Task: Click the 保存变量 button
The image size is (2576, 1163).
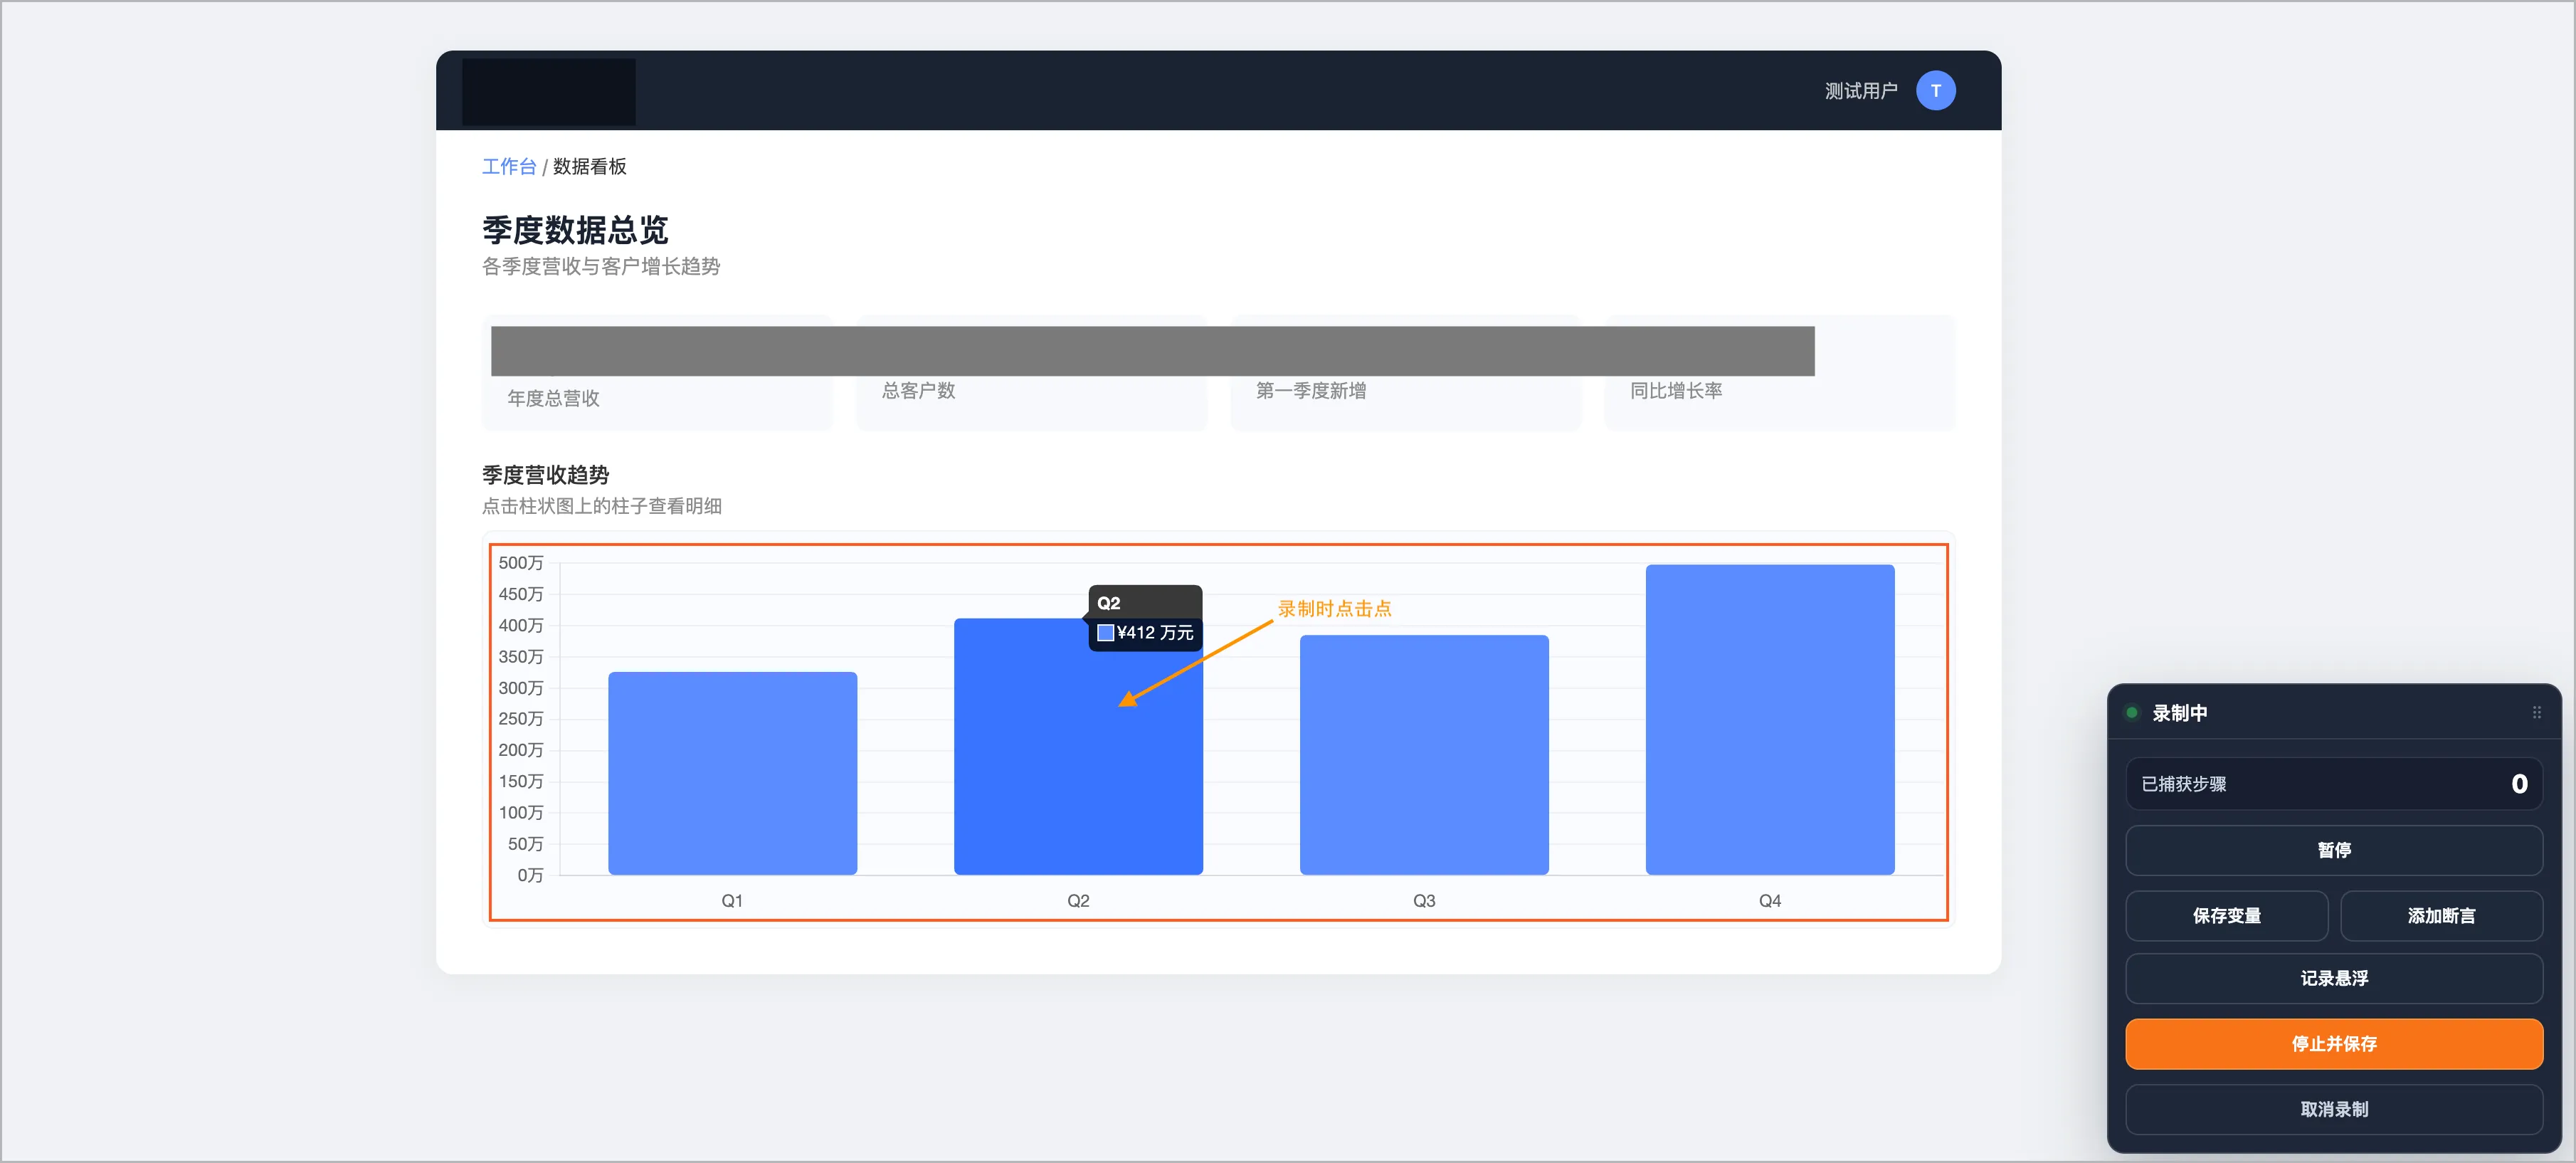Action: pos(2226,915)
